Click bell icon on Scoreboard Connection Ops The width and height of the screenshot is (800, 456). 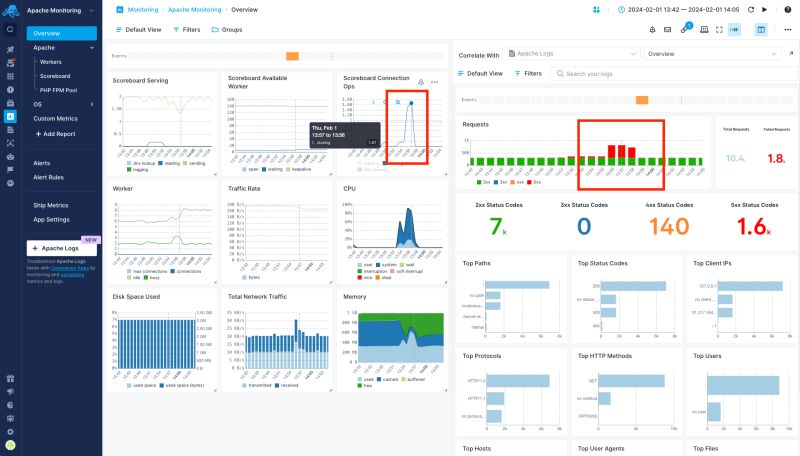421,82
